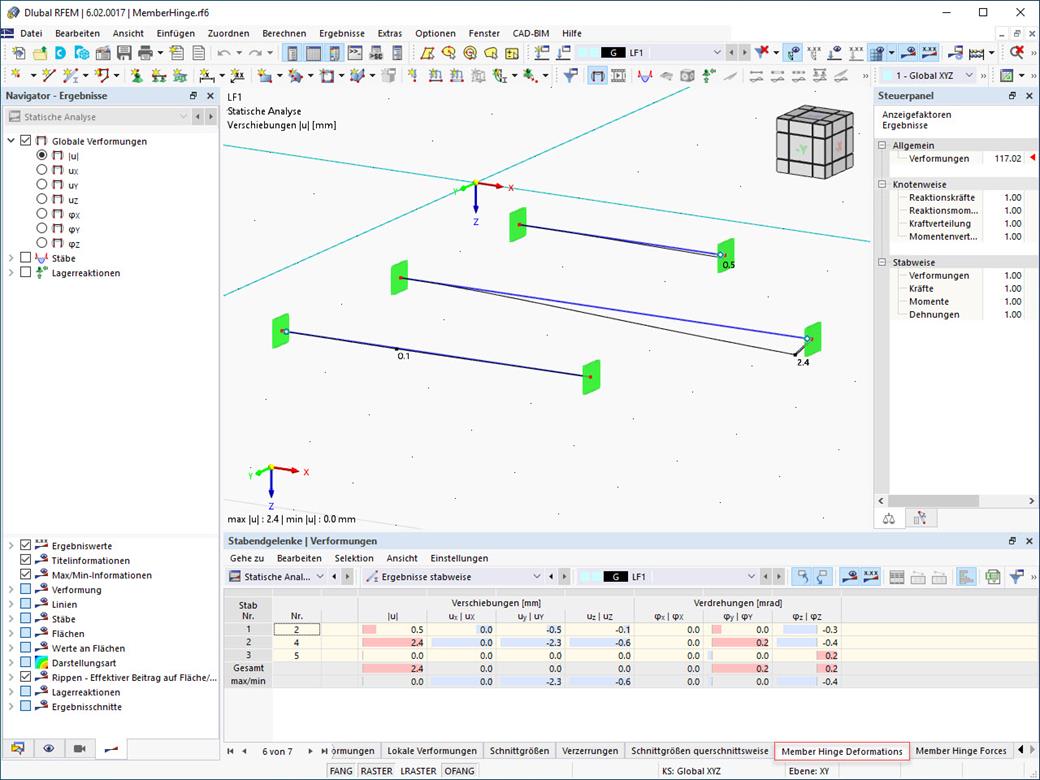Collapse the Globale Verformungen tree node
1040x780 pixels.
click(x=11, y=141)
